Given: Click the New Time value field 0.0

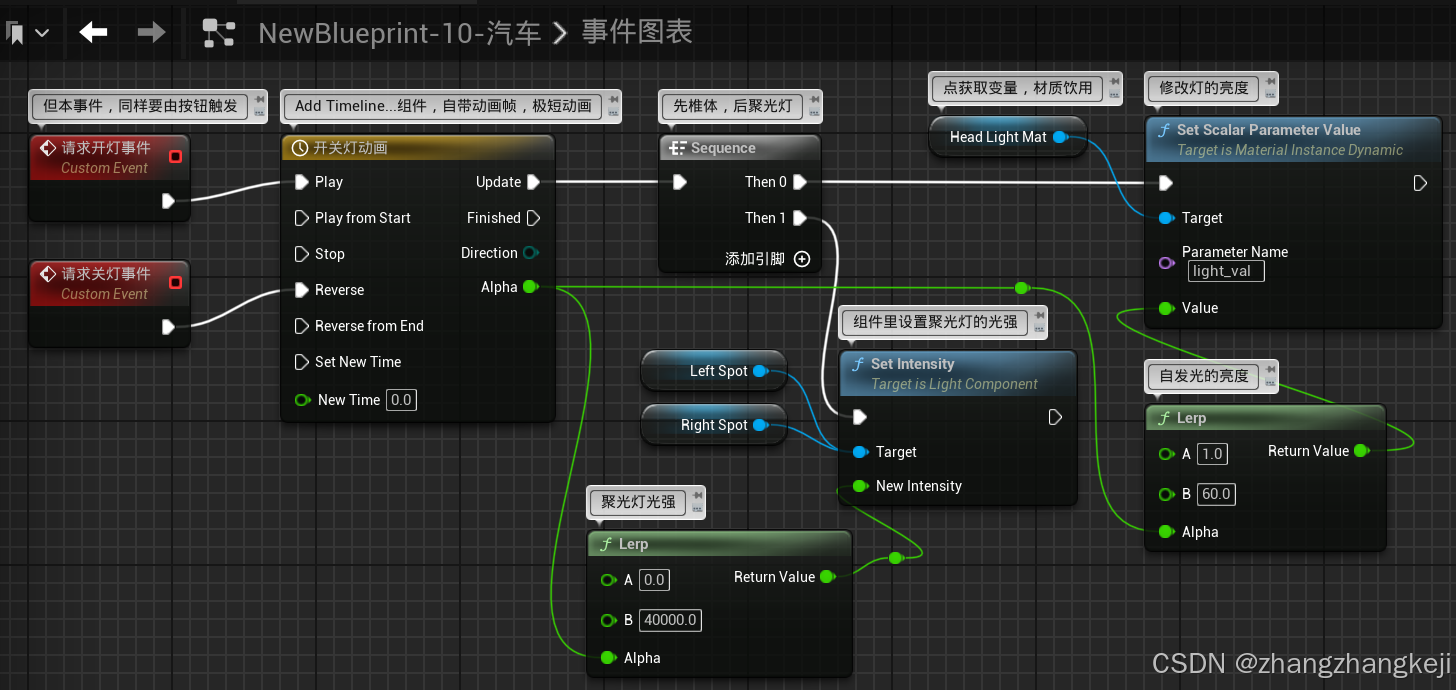Looking at the screenshot, I should [401, 400].
